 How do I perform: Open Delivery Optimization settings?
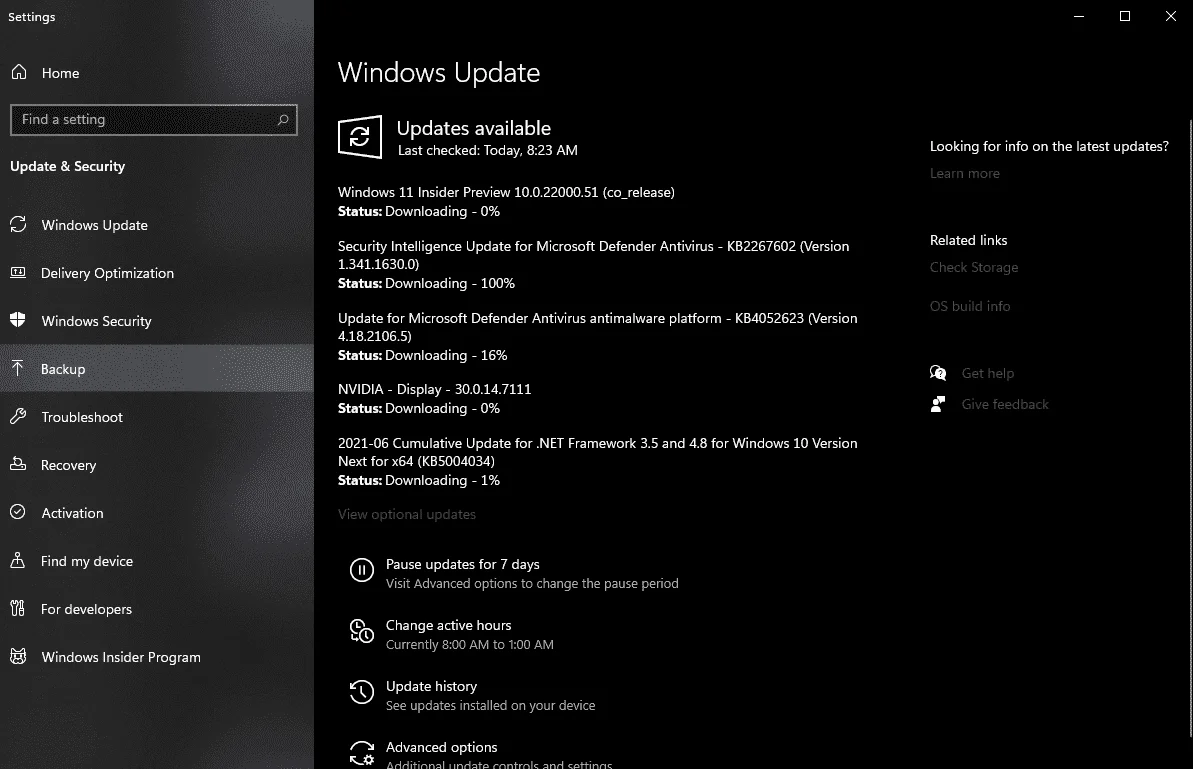[157, 272]
